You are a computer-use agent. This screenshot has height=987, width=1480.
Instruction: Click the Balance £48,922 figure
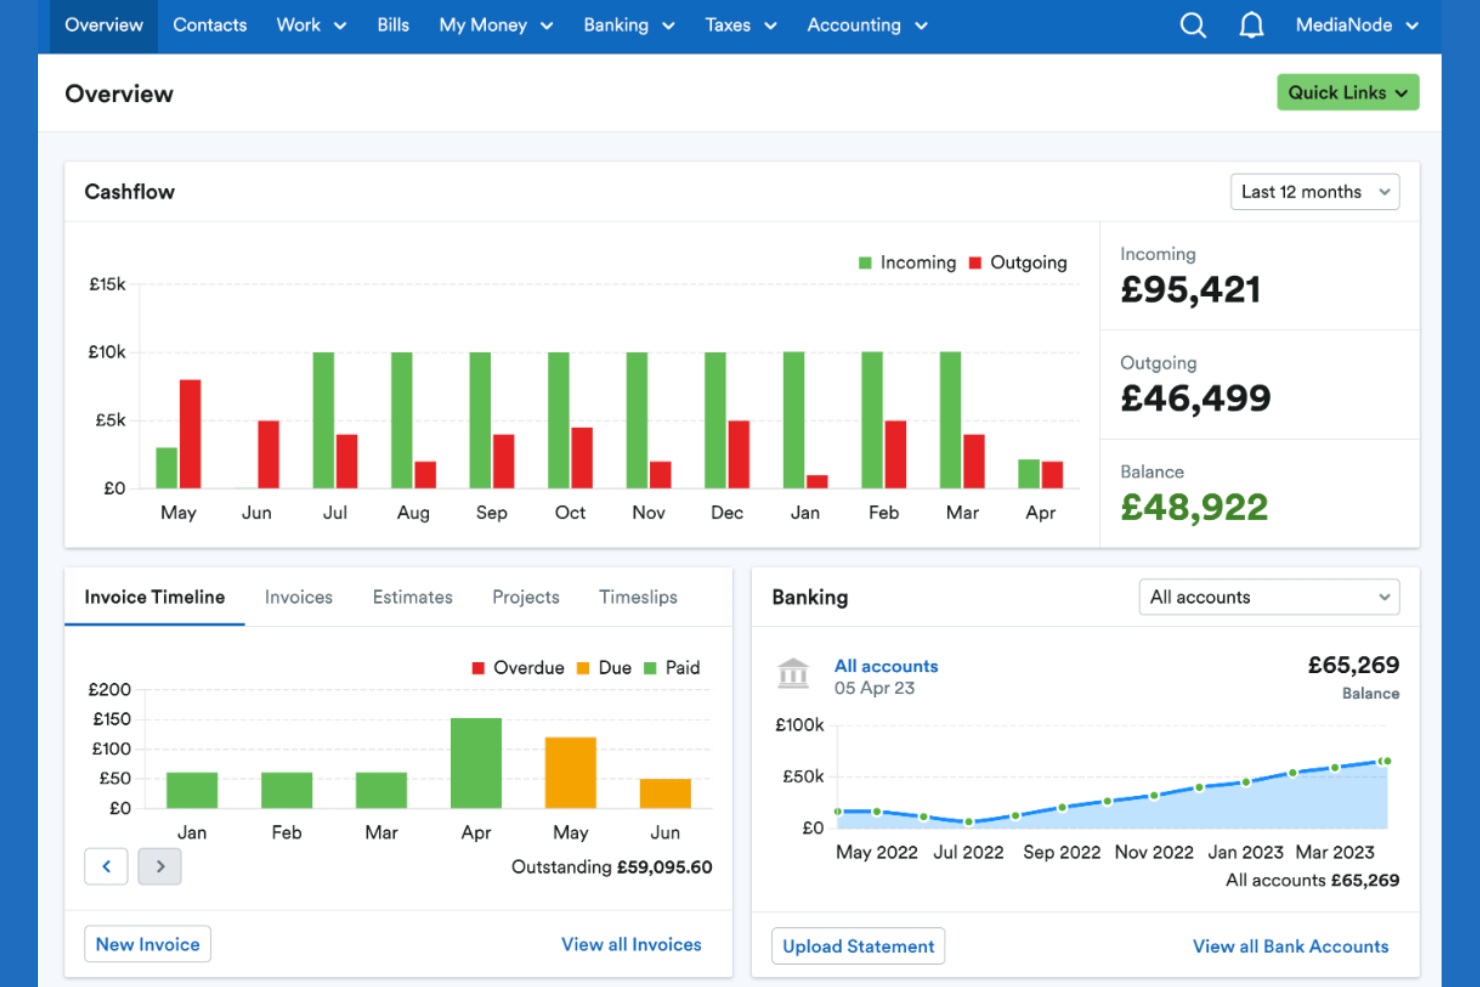point(1194,508)
